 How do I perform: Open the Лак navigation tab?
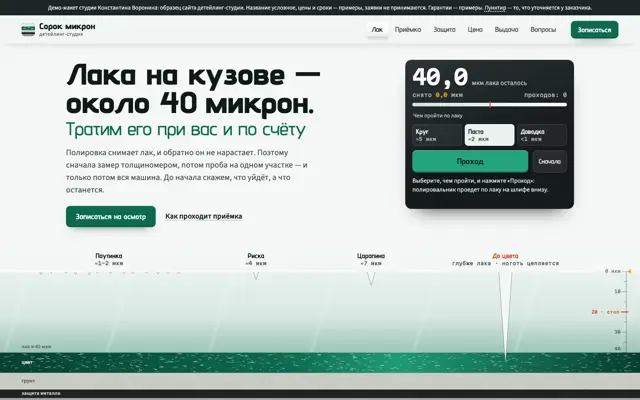coord(377,29)
